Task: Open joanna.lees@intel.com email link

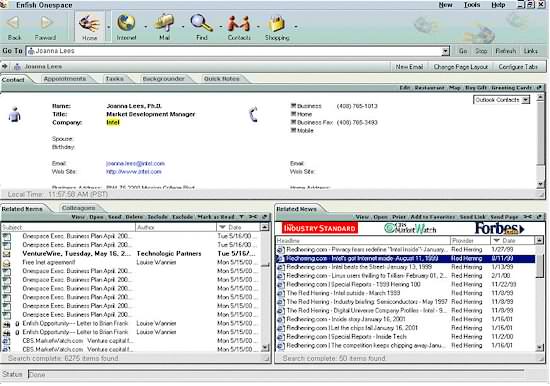Action: click(135, 164)
